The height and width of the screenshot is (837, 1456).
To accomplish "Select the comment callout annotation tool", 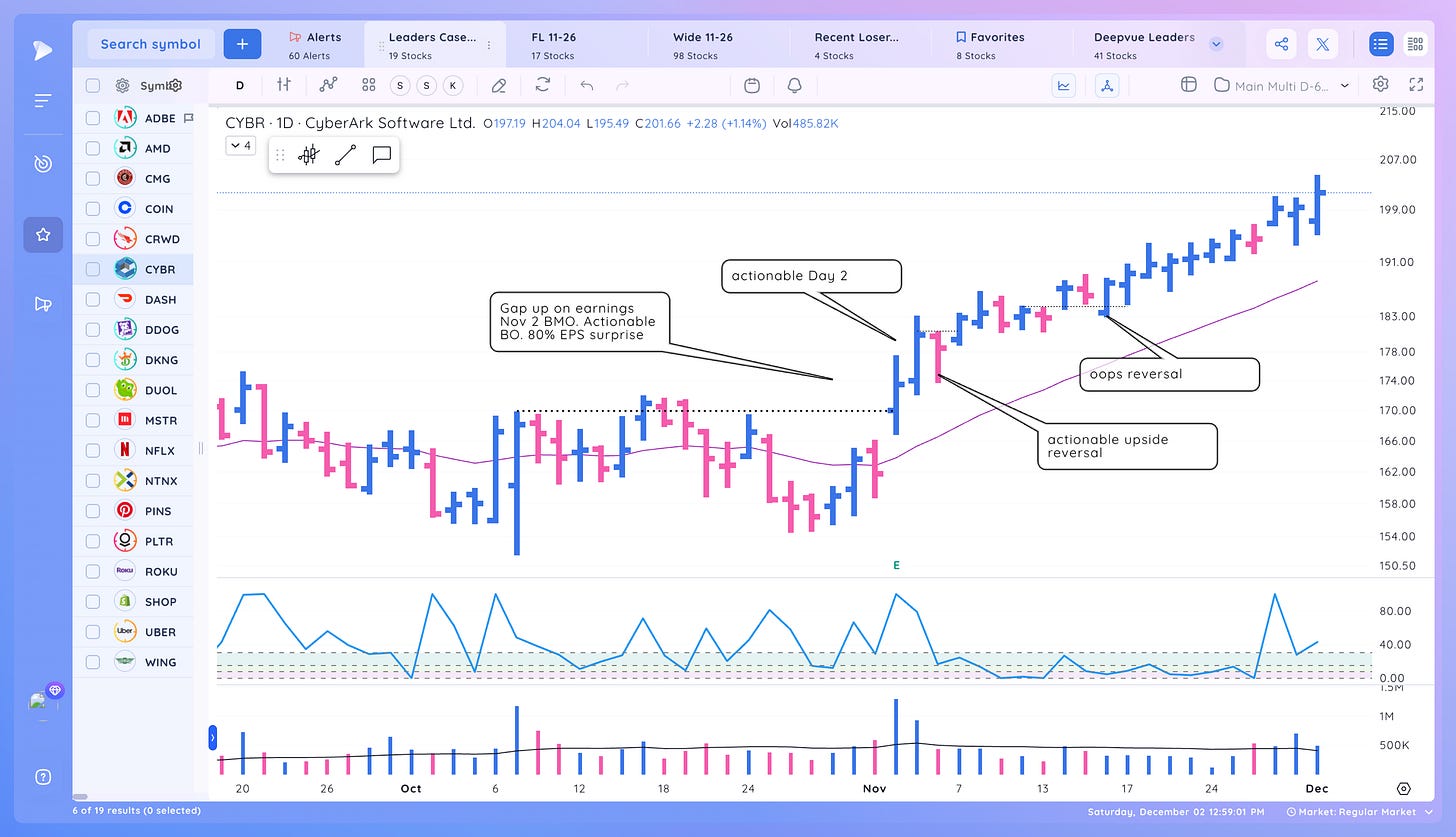I will (x=381, y=155).
